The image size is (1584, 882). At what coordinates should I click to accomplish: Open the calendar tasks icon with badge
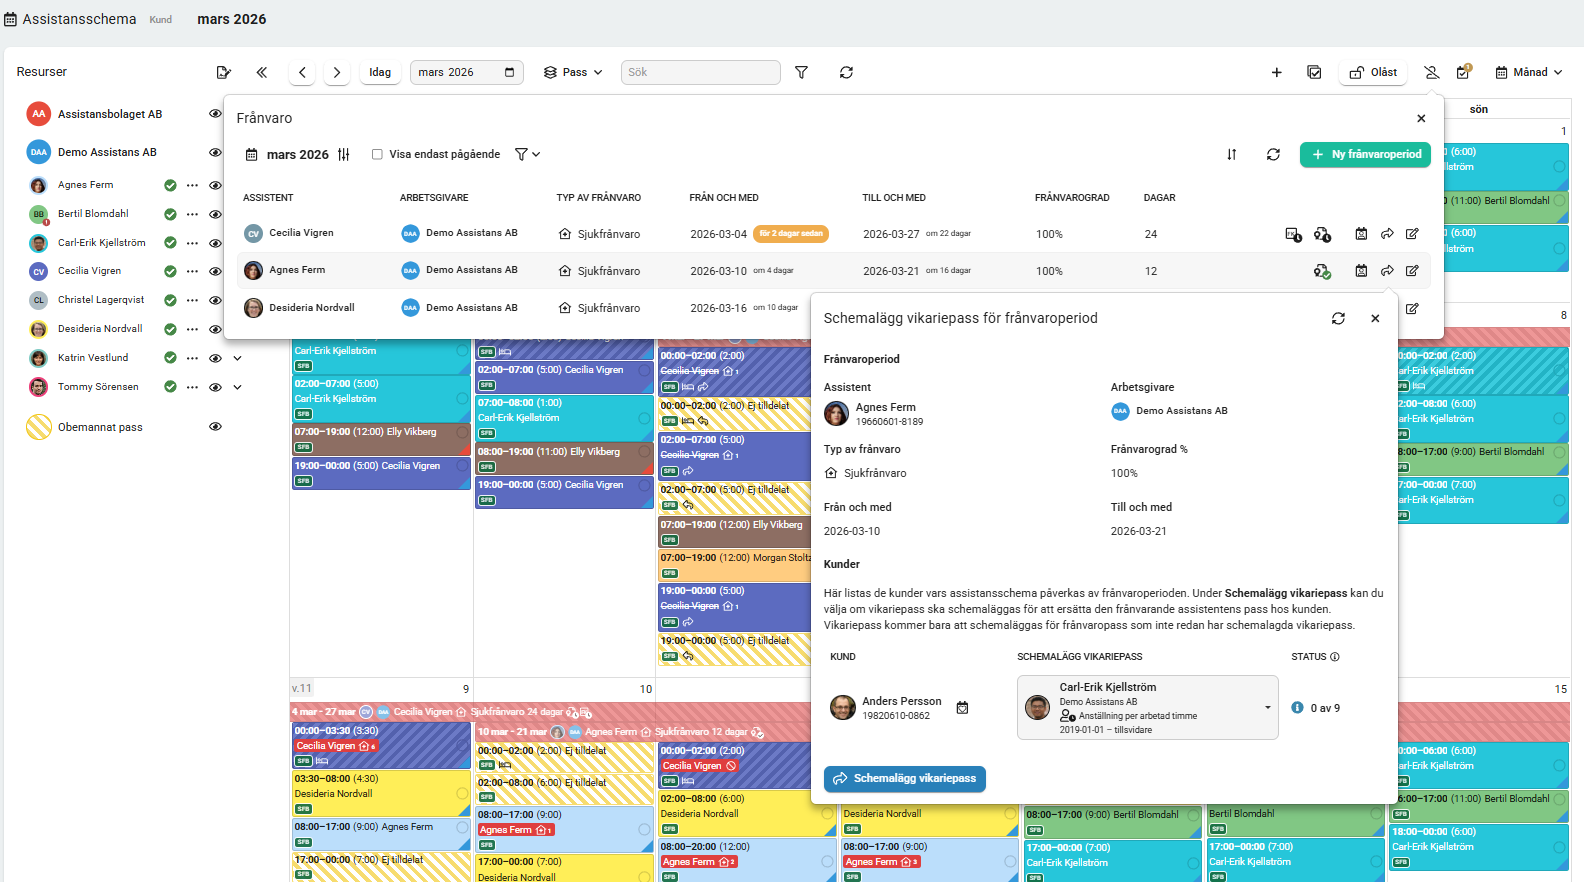click(1464, 72)
